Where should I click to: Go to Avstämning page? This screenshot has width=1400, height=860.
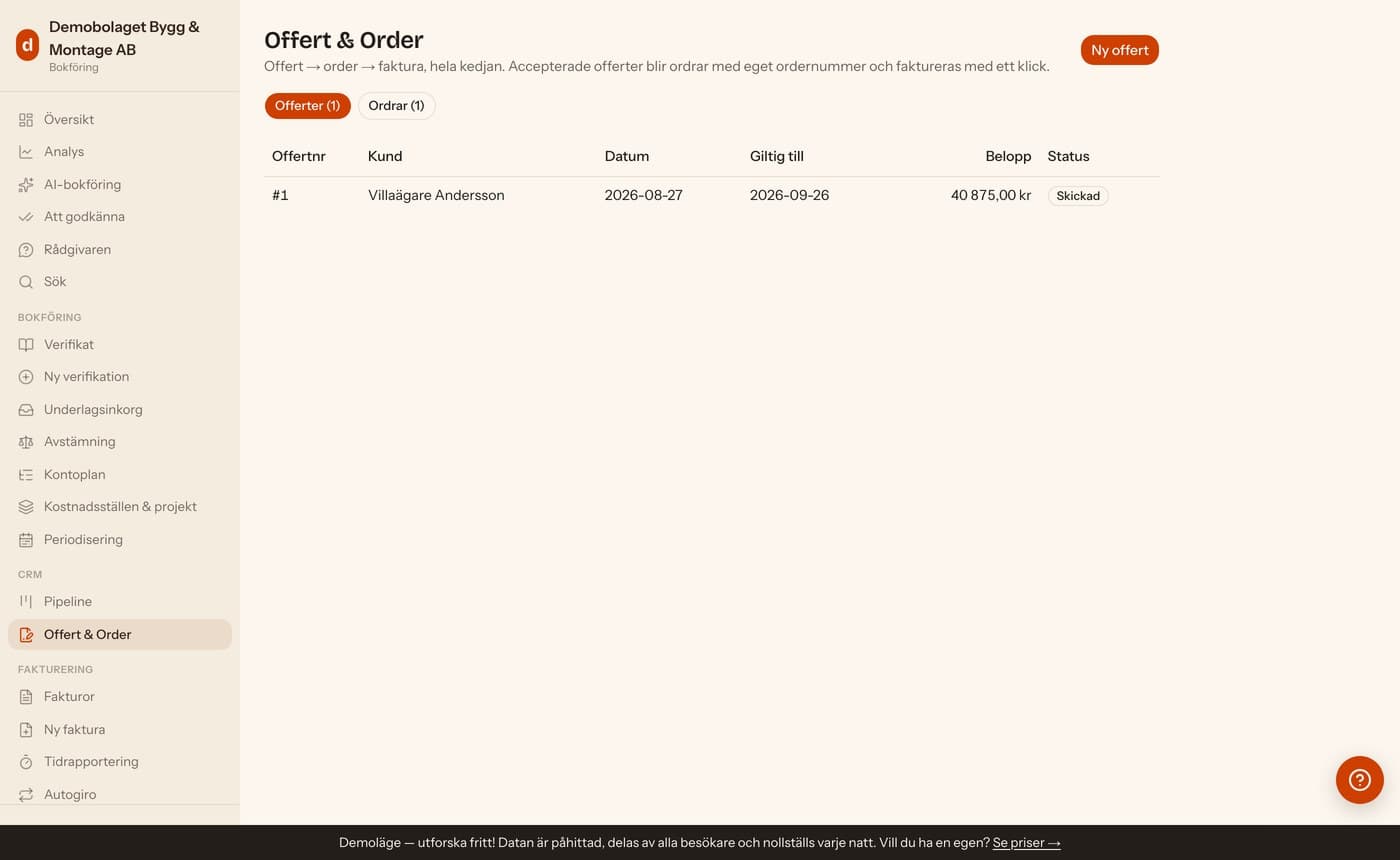click(120, 442)
